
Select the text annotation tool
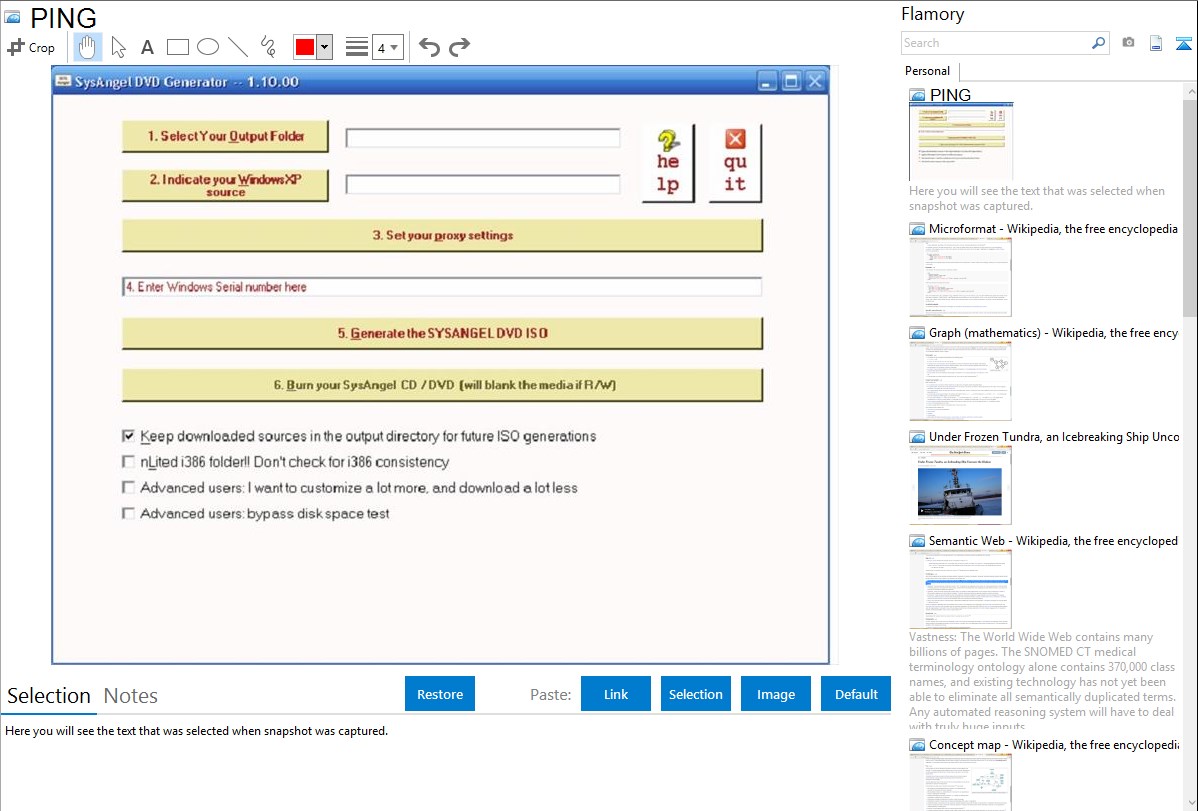click(147, 47)
